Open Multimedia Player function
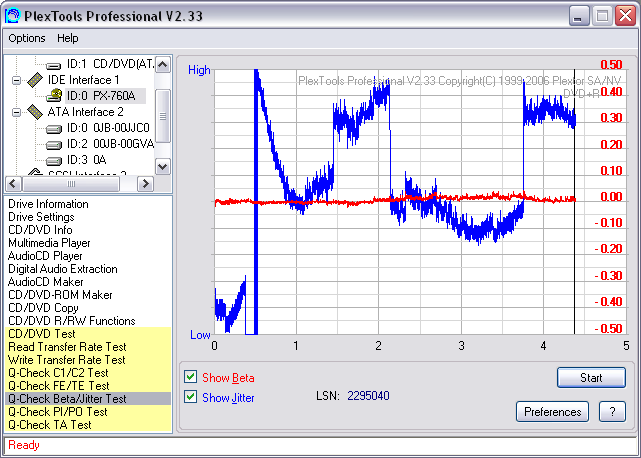This screenshot has width=641, height=458. click(49, 243)
